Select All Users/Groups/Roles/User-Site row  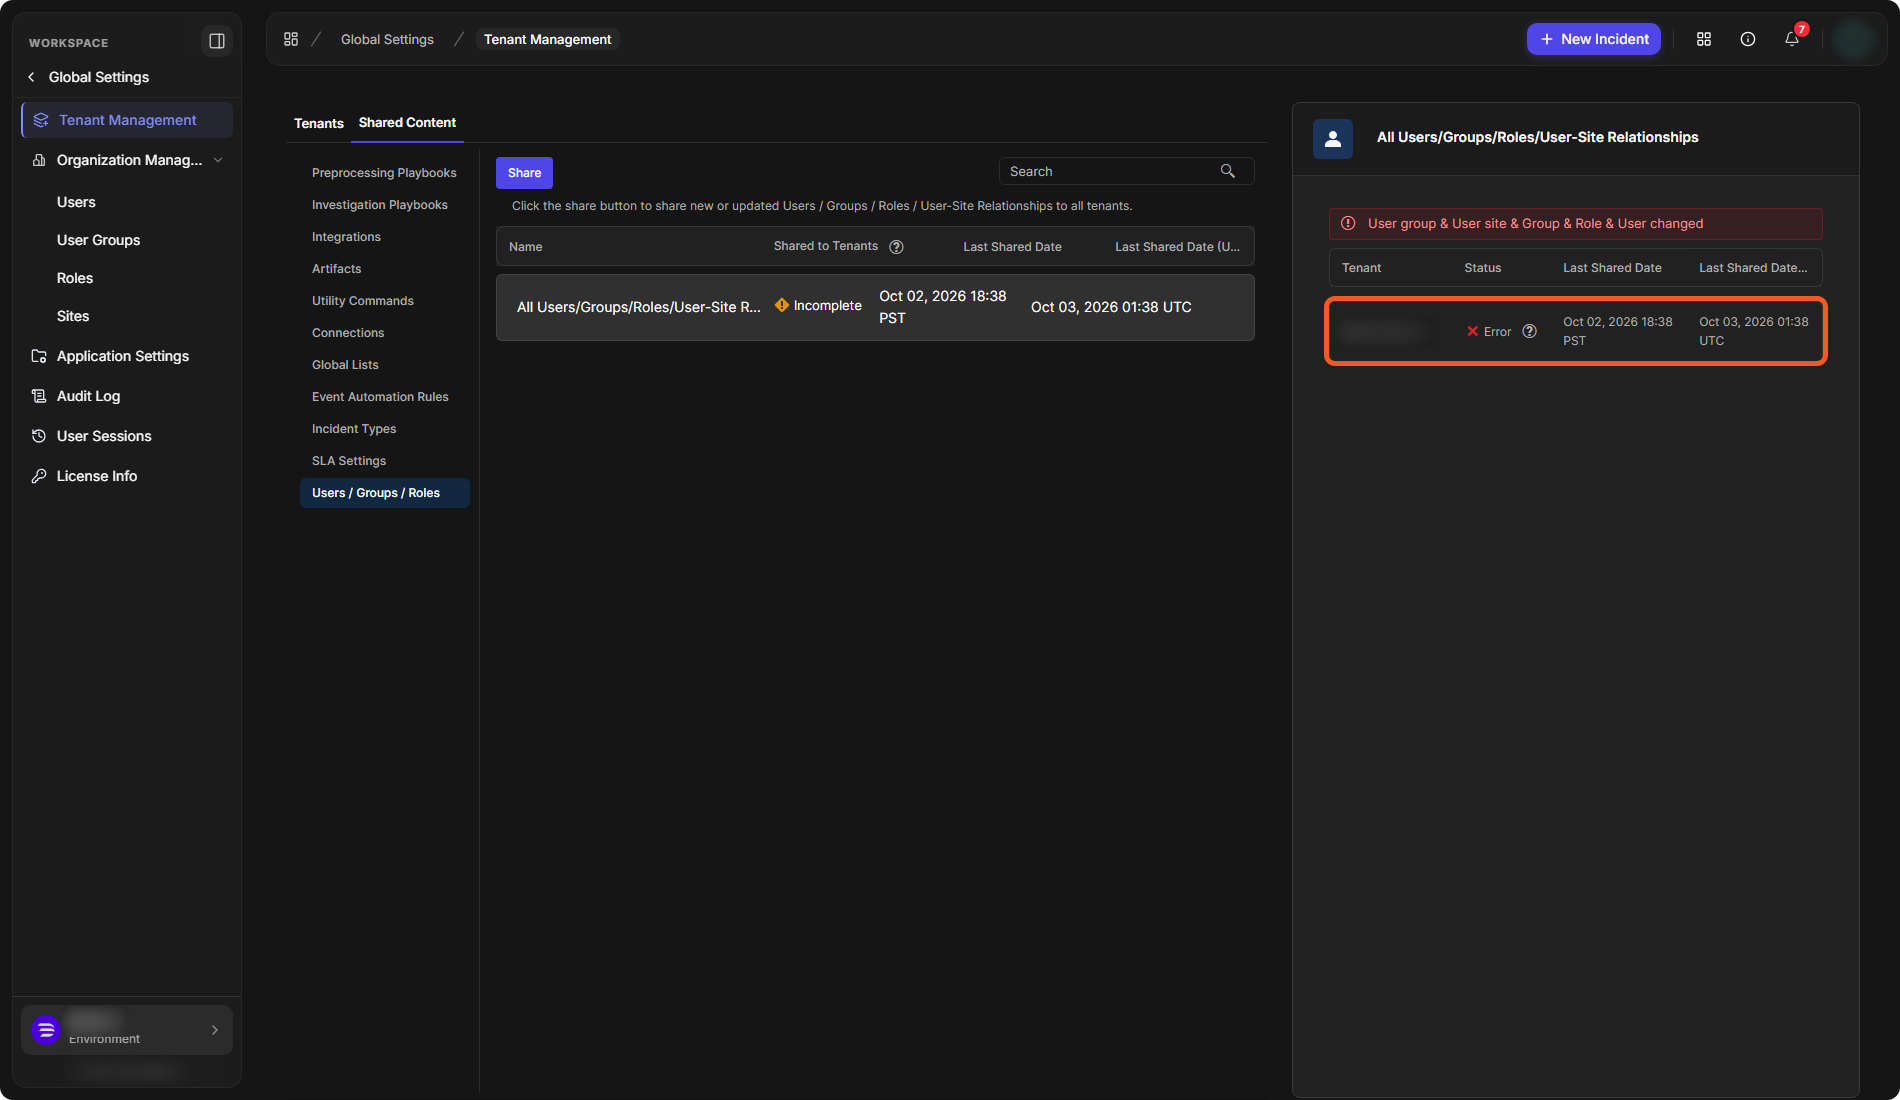coord(875,308)
